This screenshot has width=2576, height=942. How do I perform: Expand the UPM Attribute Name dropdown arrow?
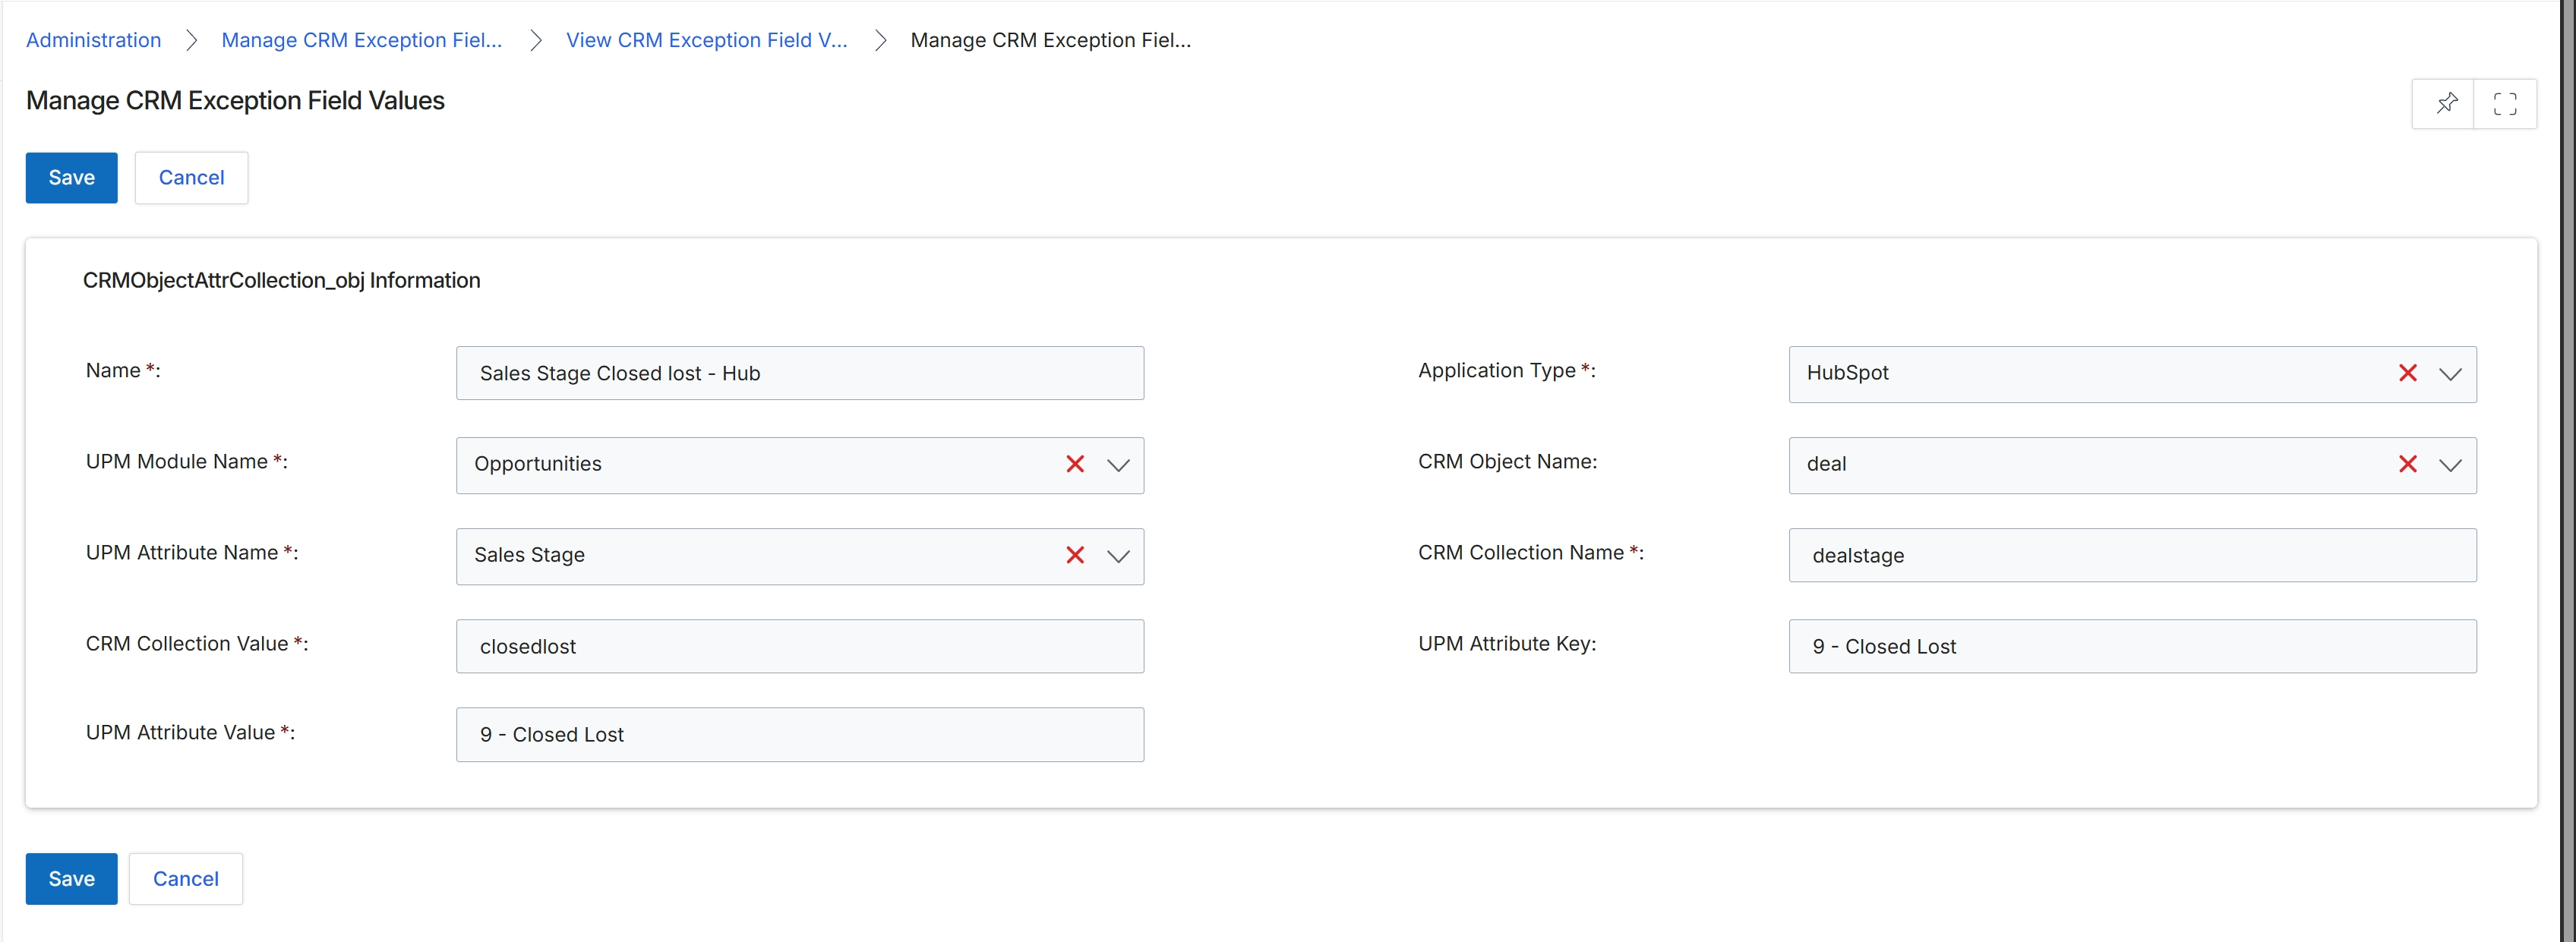click(1118, 556)
